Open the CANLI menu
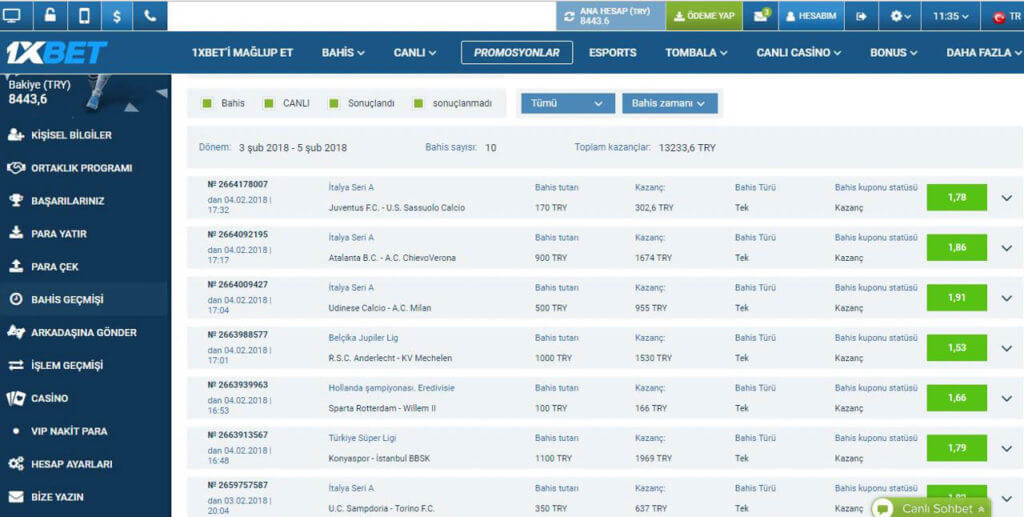The width and height of the screenshot is (1024, 517). tap(415, 53)
